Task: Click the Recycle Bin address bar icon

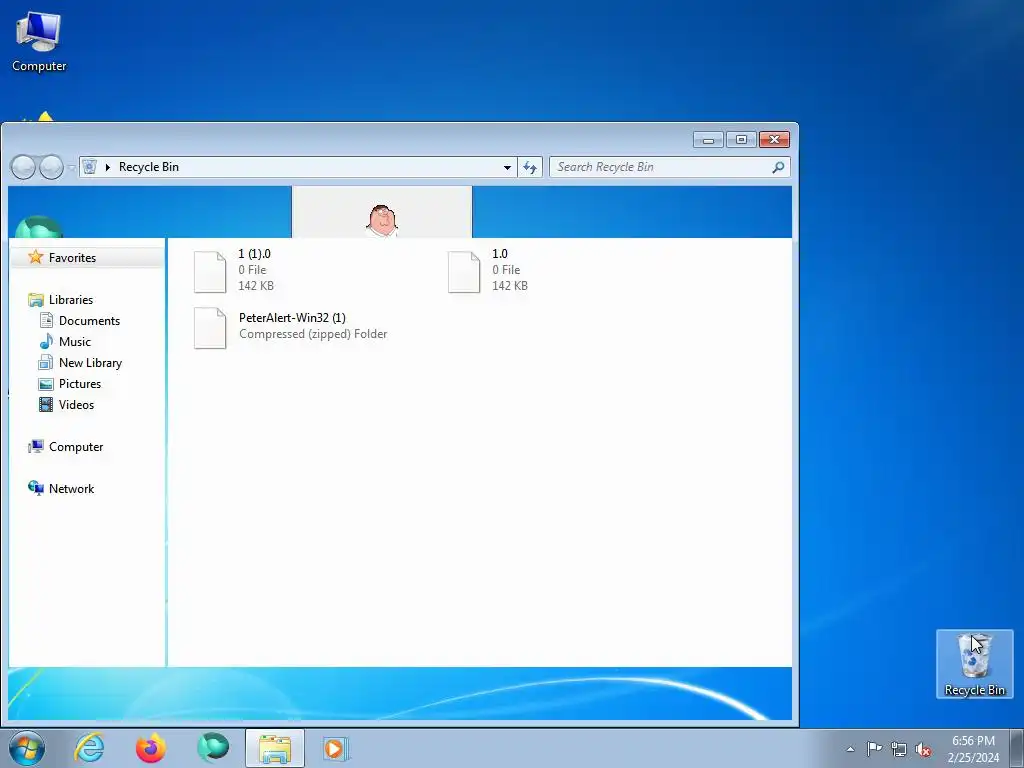Action: pyautogui.click(x=90, y=167)
